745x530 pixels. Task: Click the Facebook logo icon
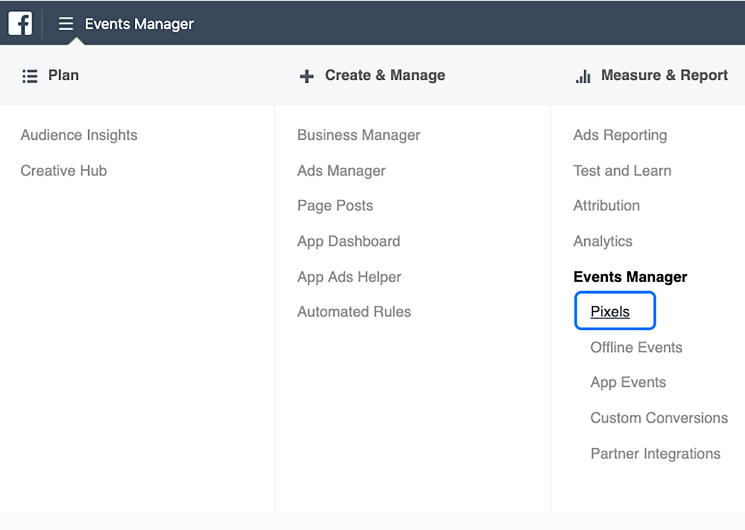point(20,23)
